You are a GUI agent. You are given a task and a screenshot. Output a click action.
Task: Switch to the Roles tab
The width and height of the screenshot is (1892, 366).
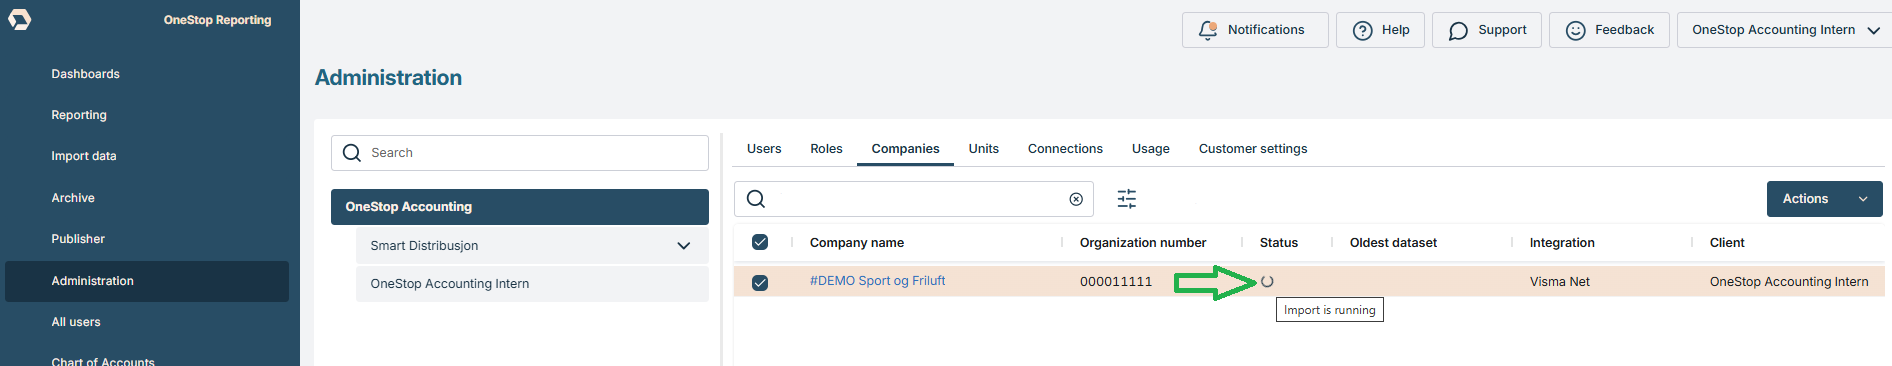coord(826,149)
